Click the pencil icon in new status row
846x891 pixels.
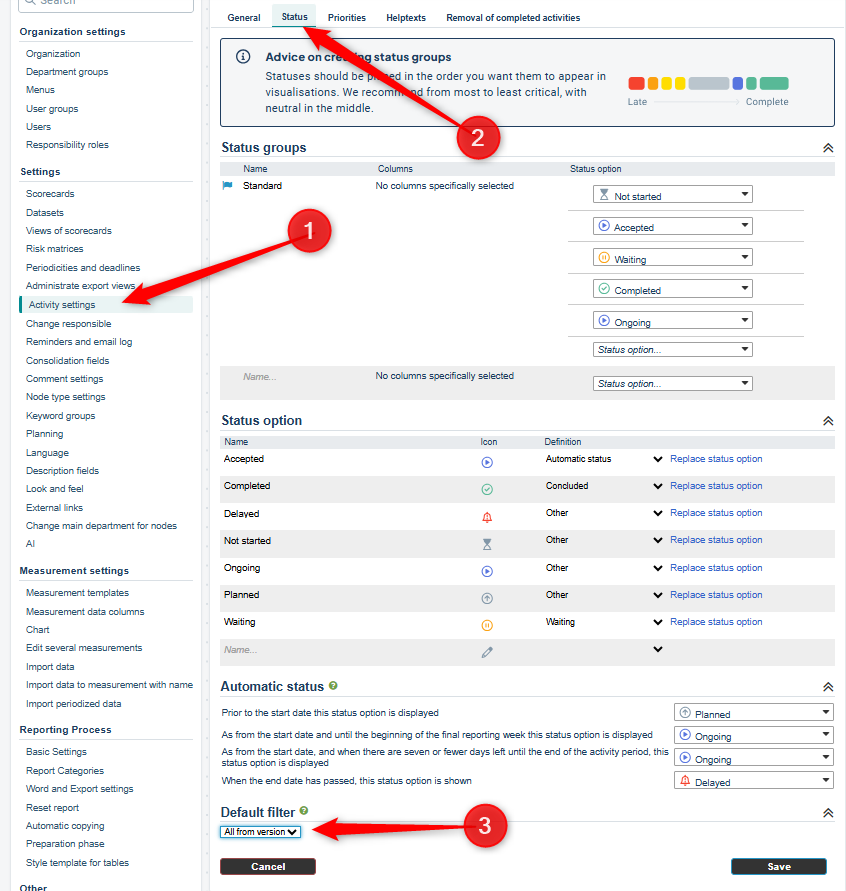[x=487, y=652]
